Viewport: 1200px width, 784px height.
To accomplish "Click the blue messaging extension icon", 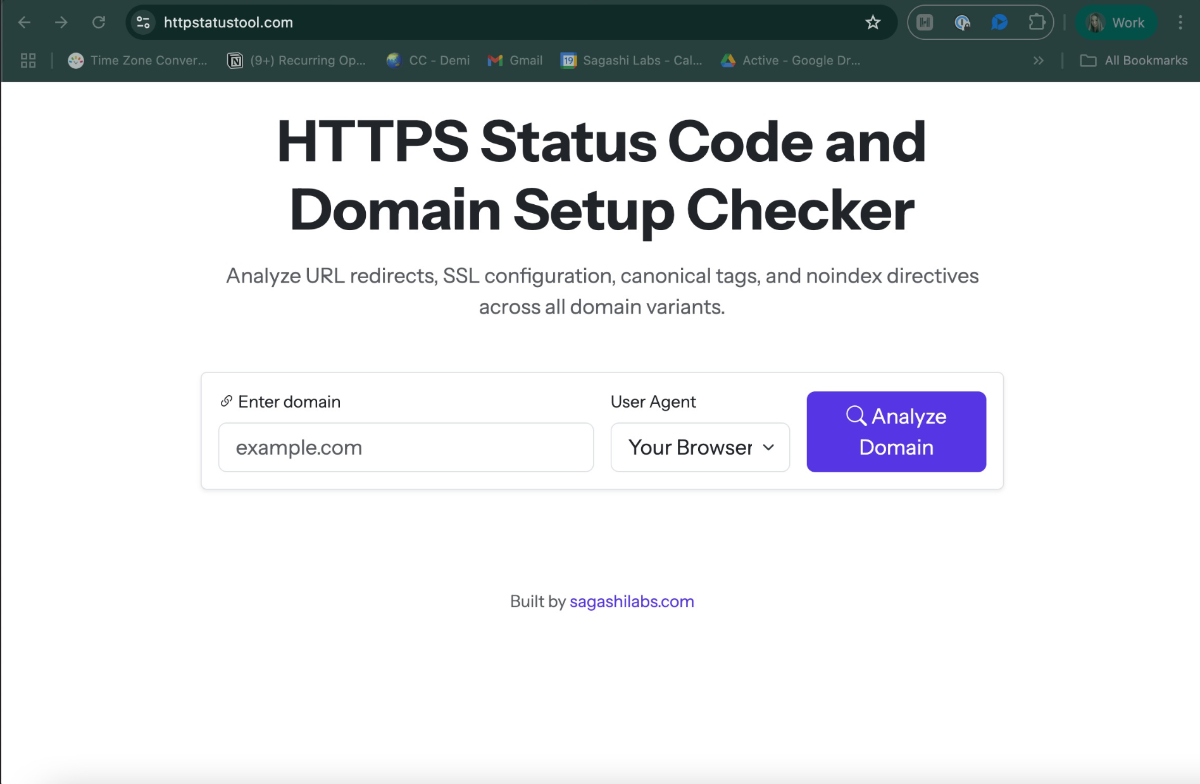I will [999, 22].
